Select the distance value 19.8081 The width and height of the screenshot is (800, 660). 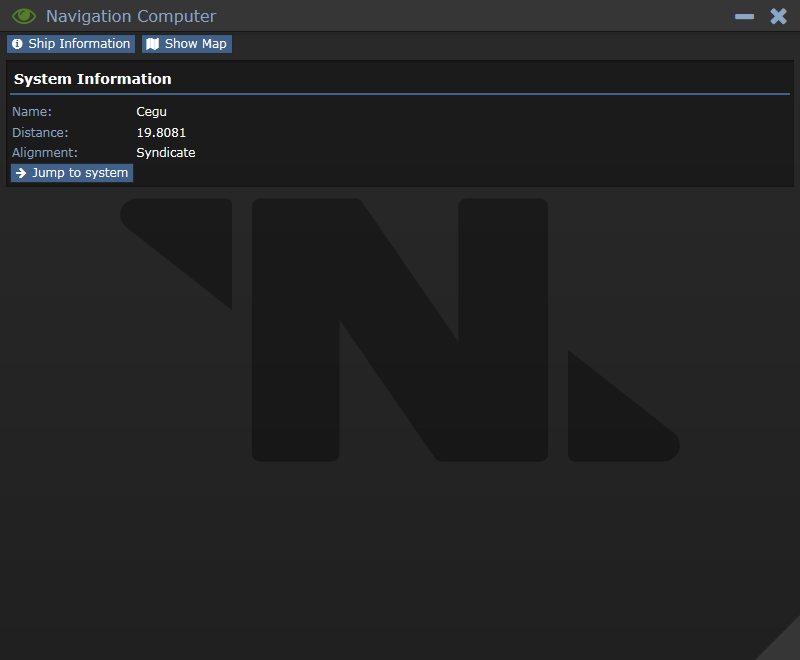[161, 133]
